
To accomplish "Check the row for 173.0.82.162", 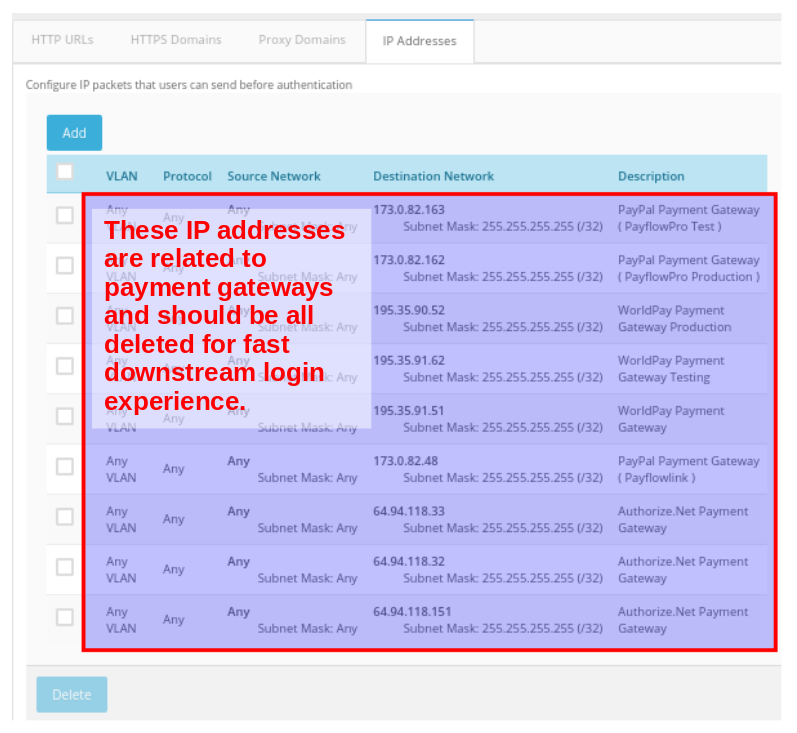I will pyautogui.click(x=65, y=265).
